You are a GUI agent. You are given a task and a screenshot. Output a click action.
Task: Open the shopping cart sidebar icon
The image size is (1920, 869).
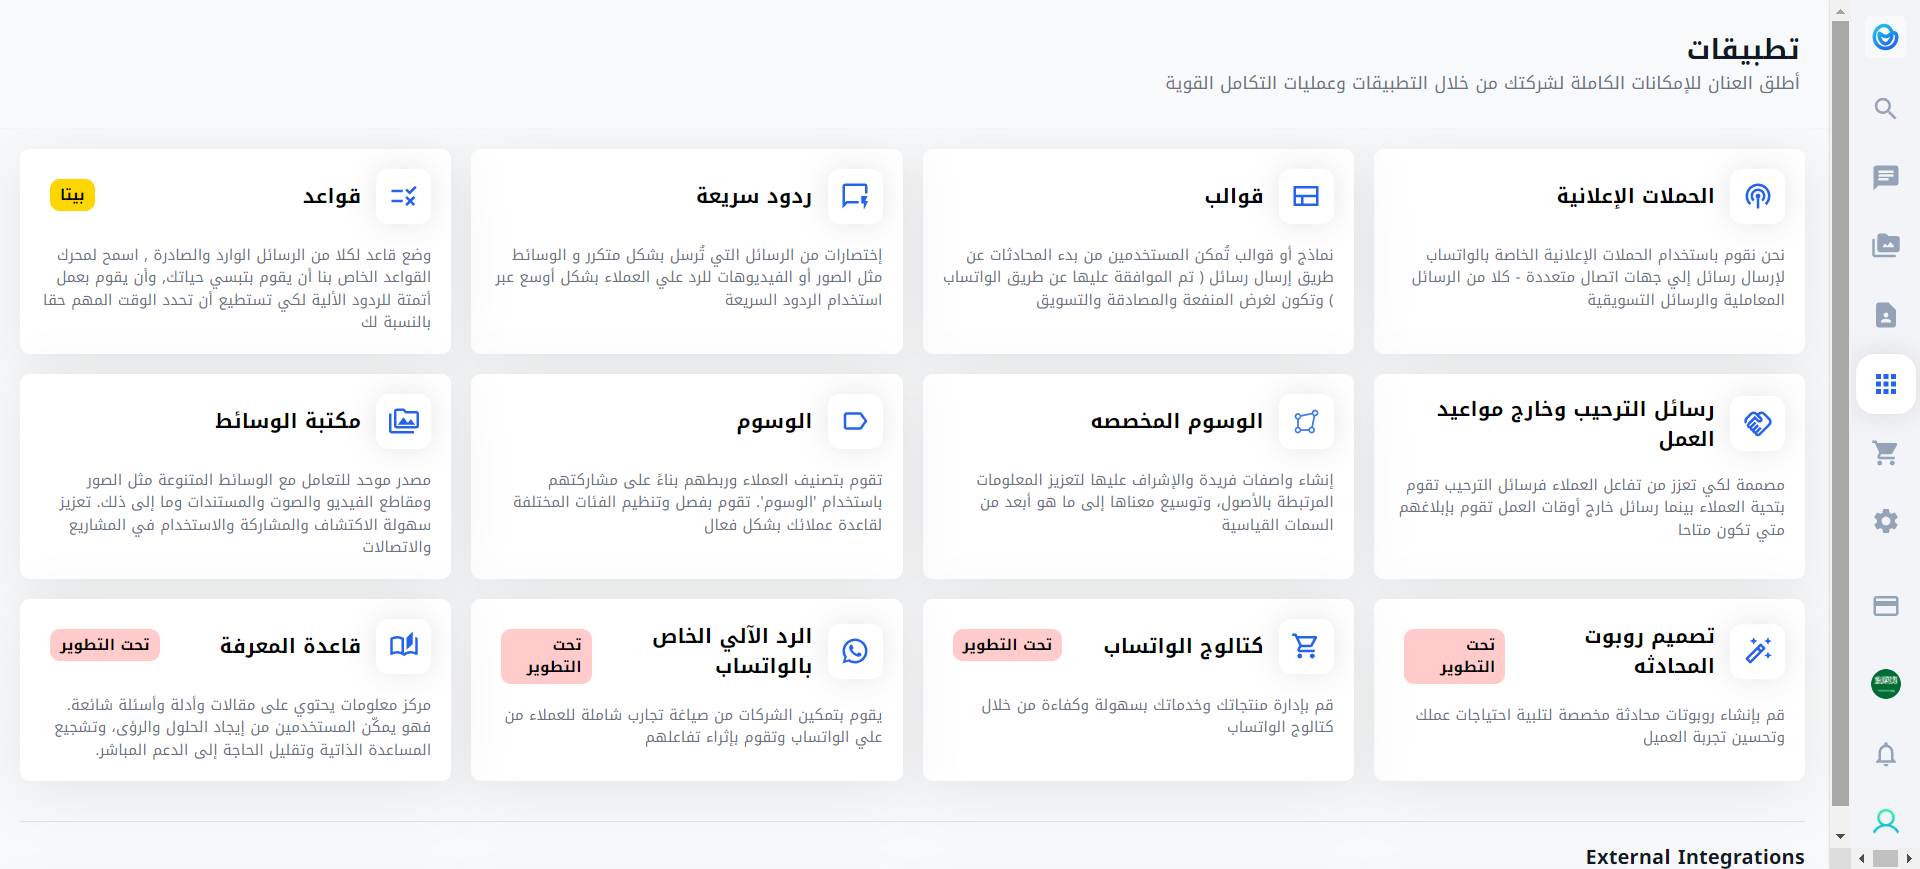1885,453
